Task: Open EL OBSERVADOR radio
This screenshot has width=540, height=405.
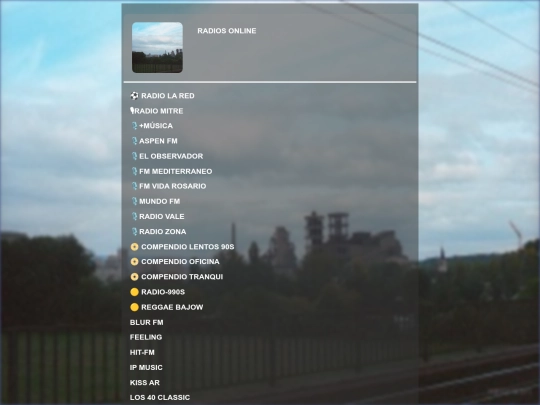Action: 171,156
